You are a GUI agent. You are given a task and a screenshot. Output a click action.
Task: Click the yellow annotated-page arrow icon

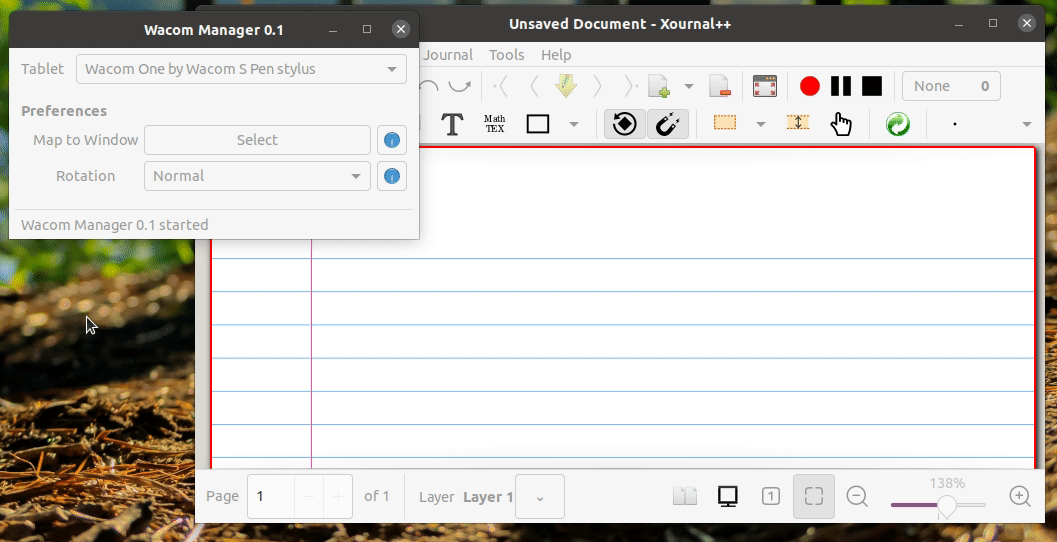(566, 86)
